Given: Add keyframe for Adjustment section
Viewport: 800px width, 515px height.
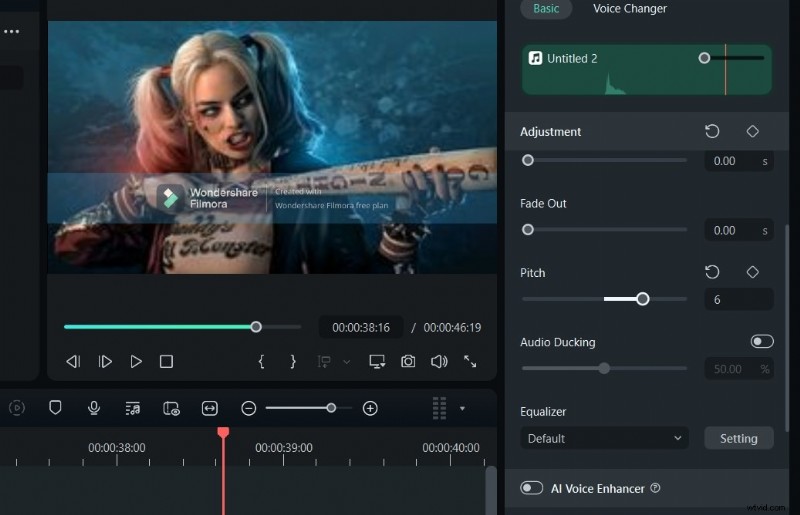Looking at the screenshot, I should [753, 131].
